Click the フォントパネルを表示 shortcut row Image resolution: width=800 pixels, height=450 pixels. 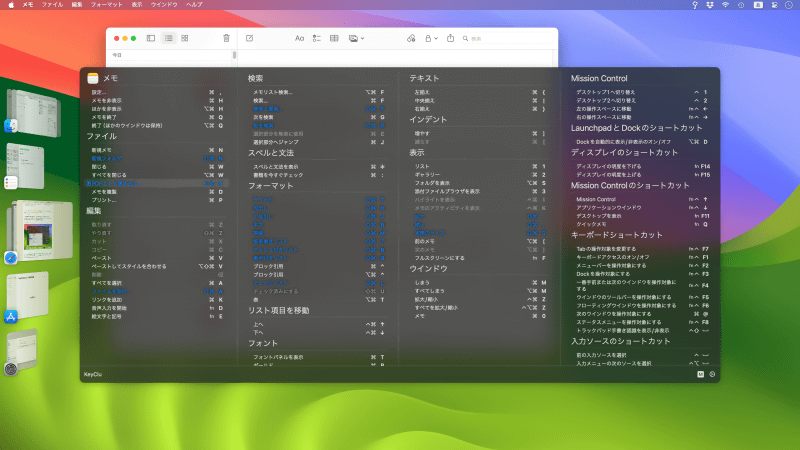tap(318, 357)
